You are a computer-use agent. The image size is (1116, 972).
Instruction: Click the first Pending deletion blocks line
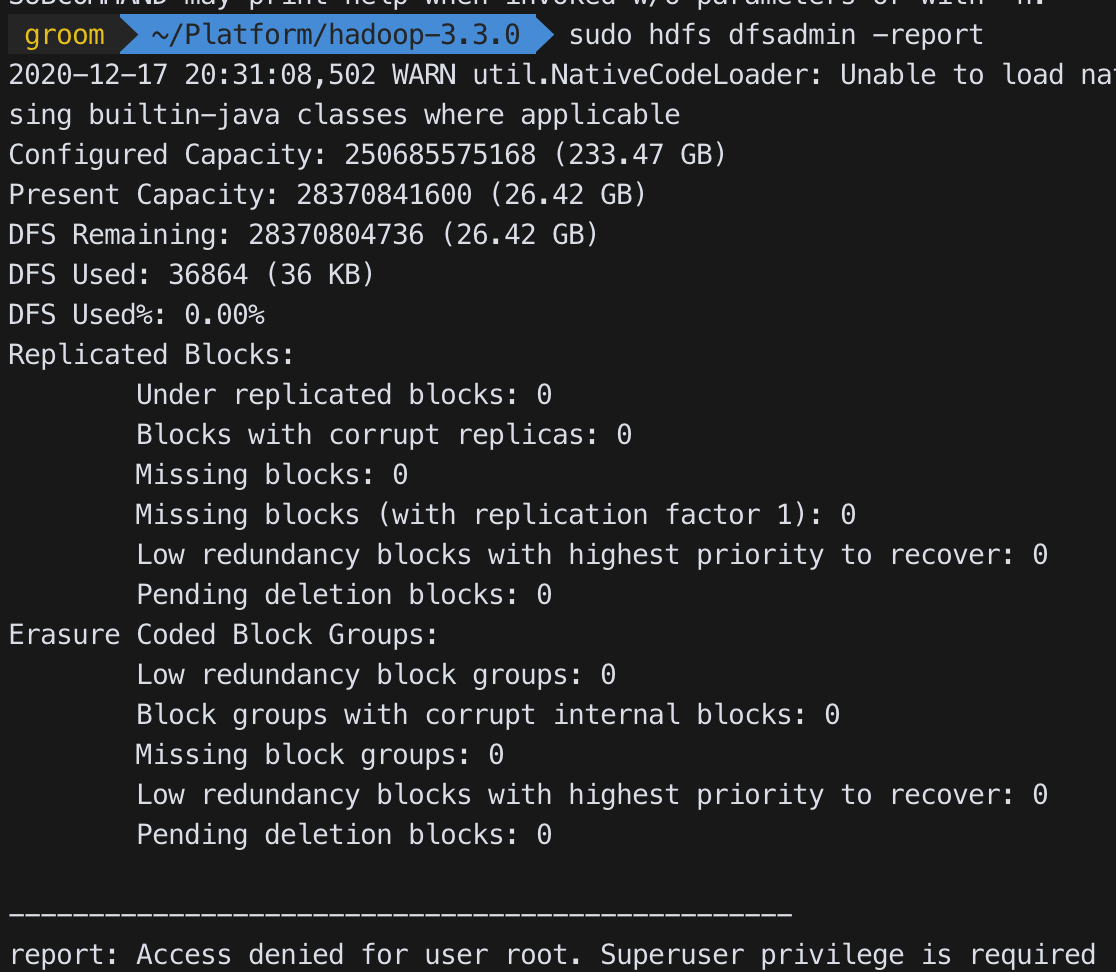coord(344,594)
